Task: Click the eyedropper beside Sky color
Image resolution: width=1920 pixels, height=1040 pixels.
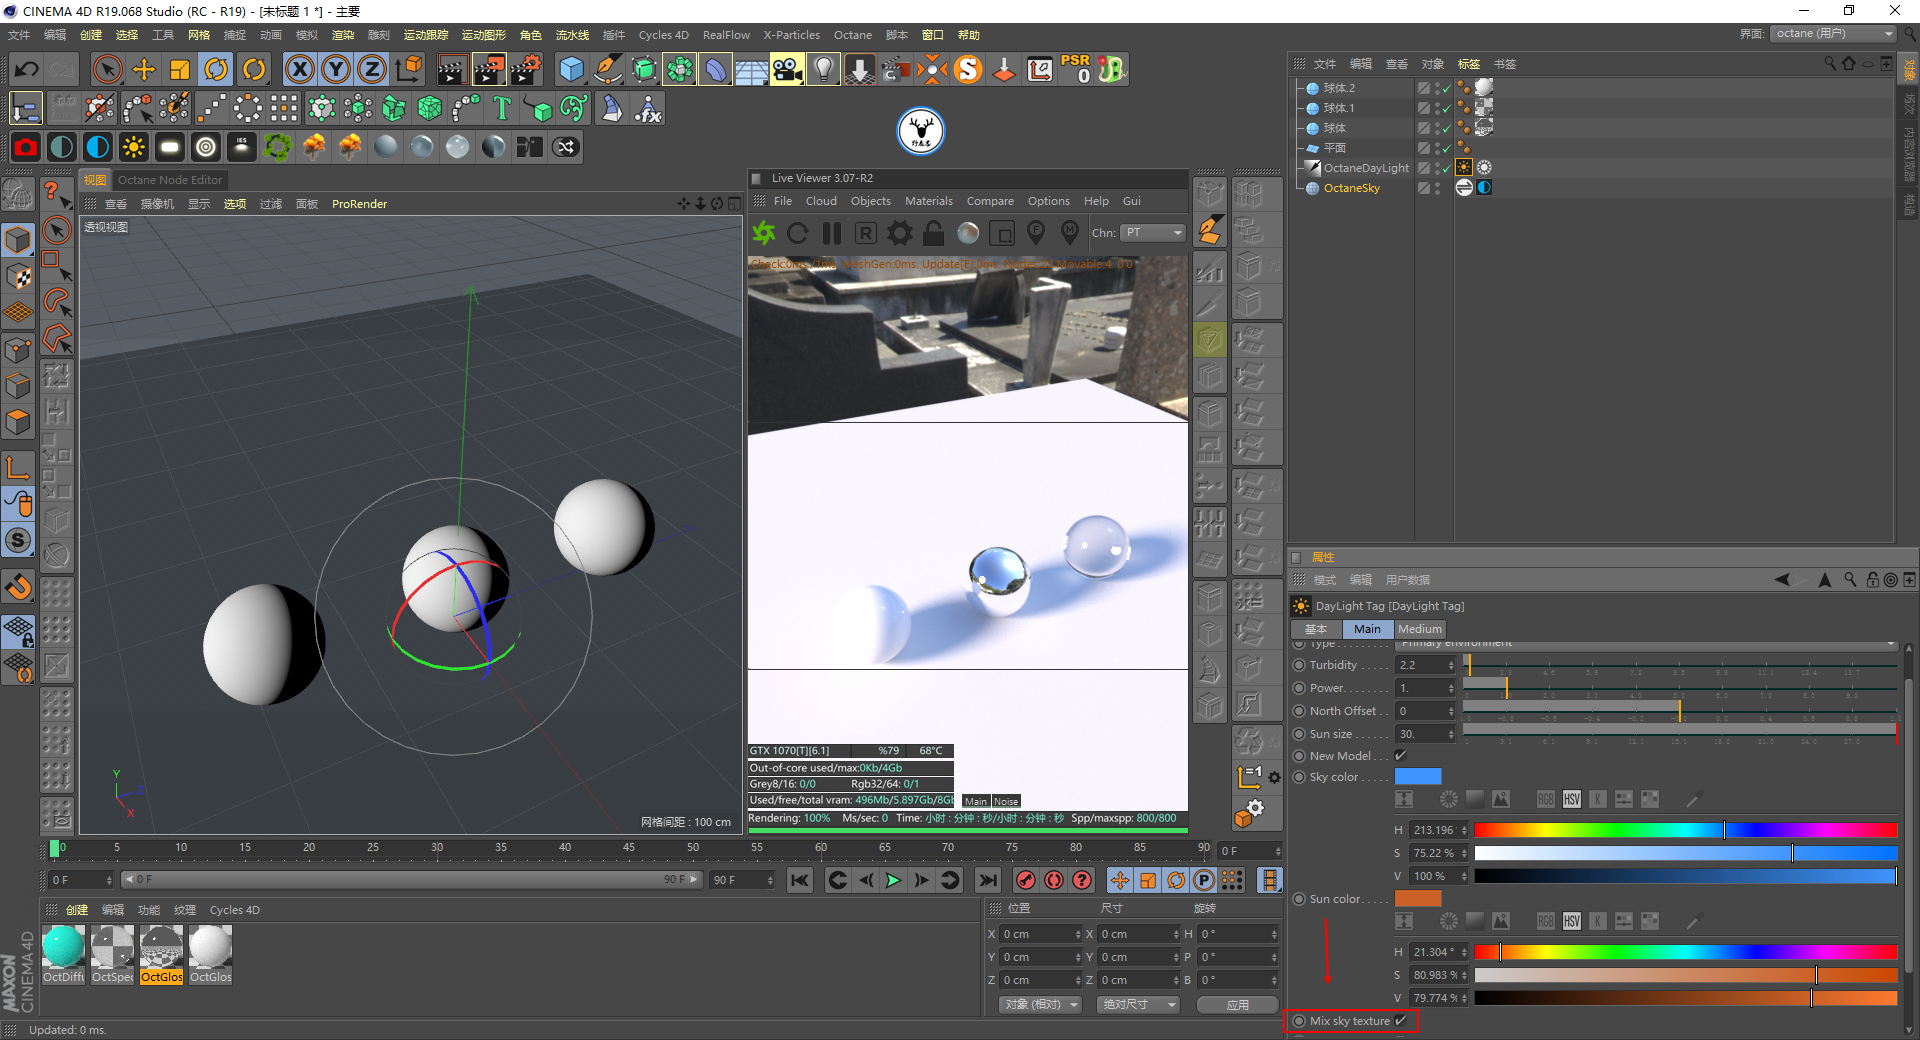Action: point(1693,799)
